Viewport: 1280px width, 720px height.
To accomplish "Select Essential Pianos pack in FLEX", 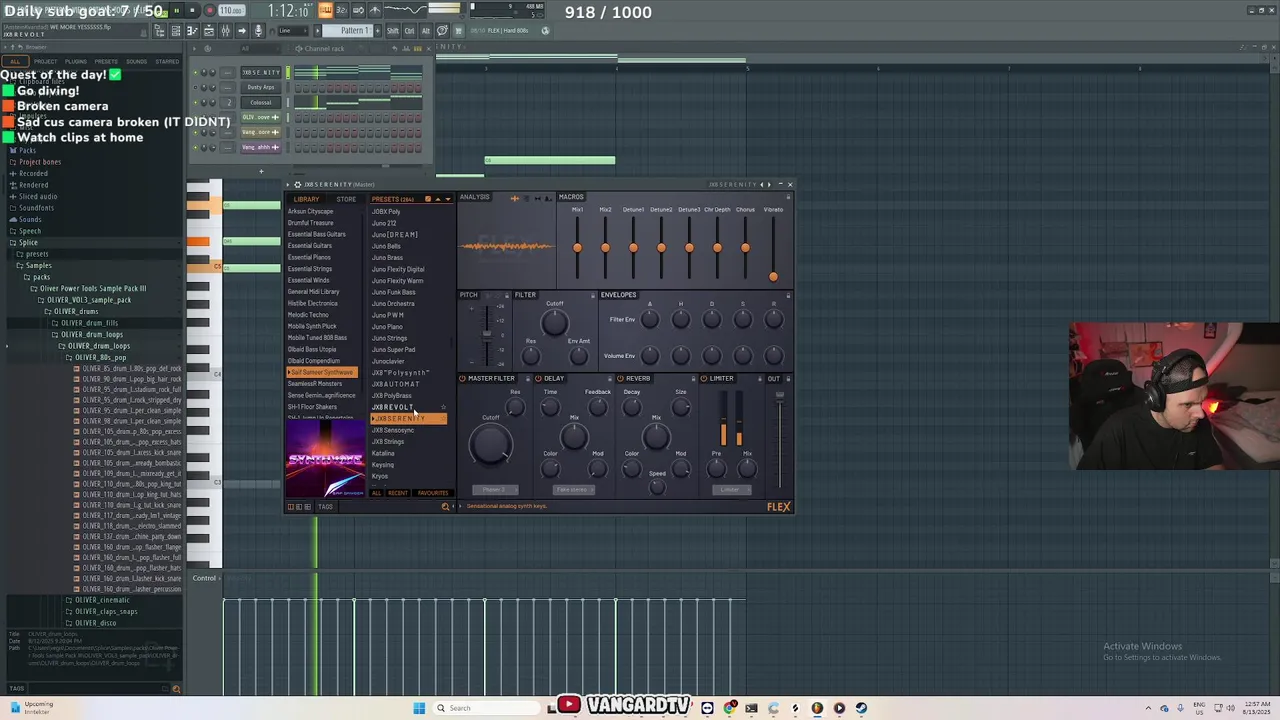I will point(309,257).
